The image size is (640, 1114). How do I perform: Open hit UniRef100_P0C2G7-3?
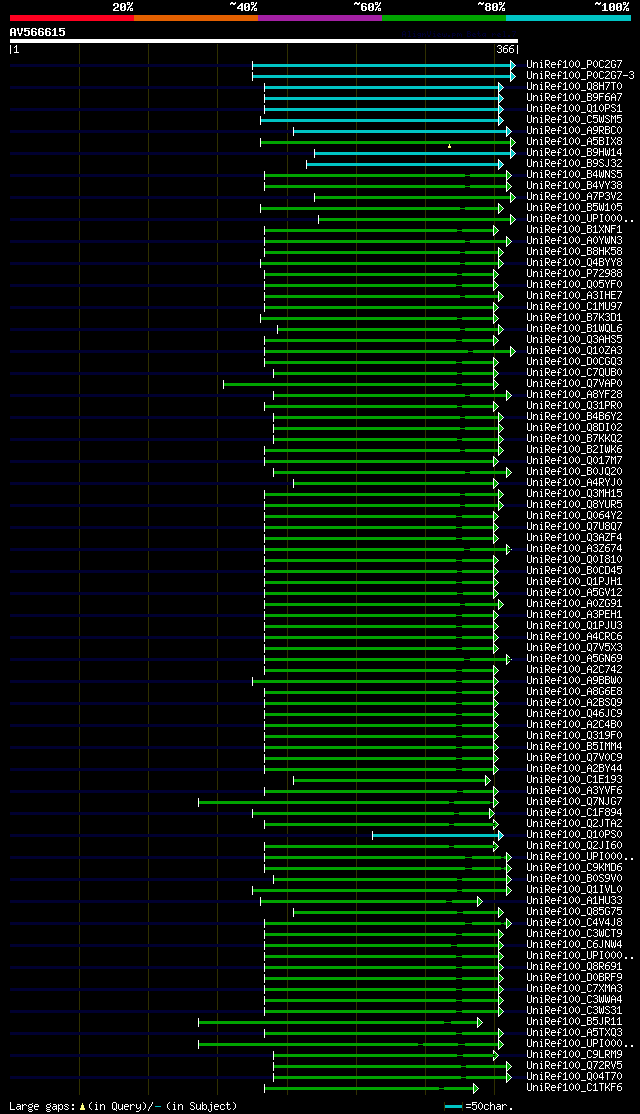pos(580,75)
